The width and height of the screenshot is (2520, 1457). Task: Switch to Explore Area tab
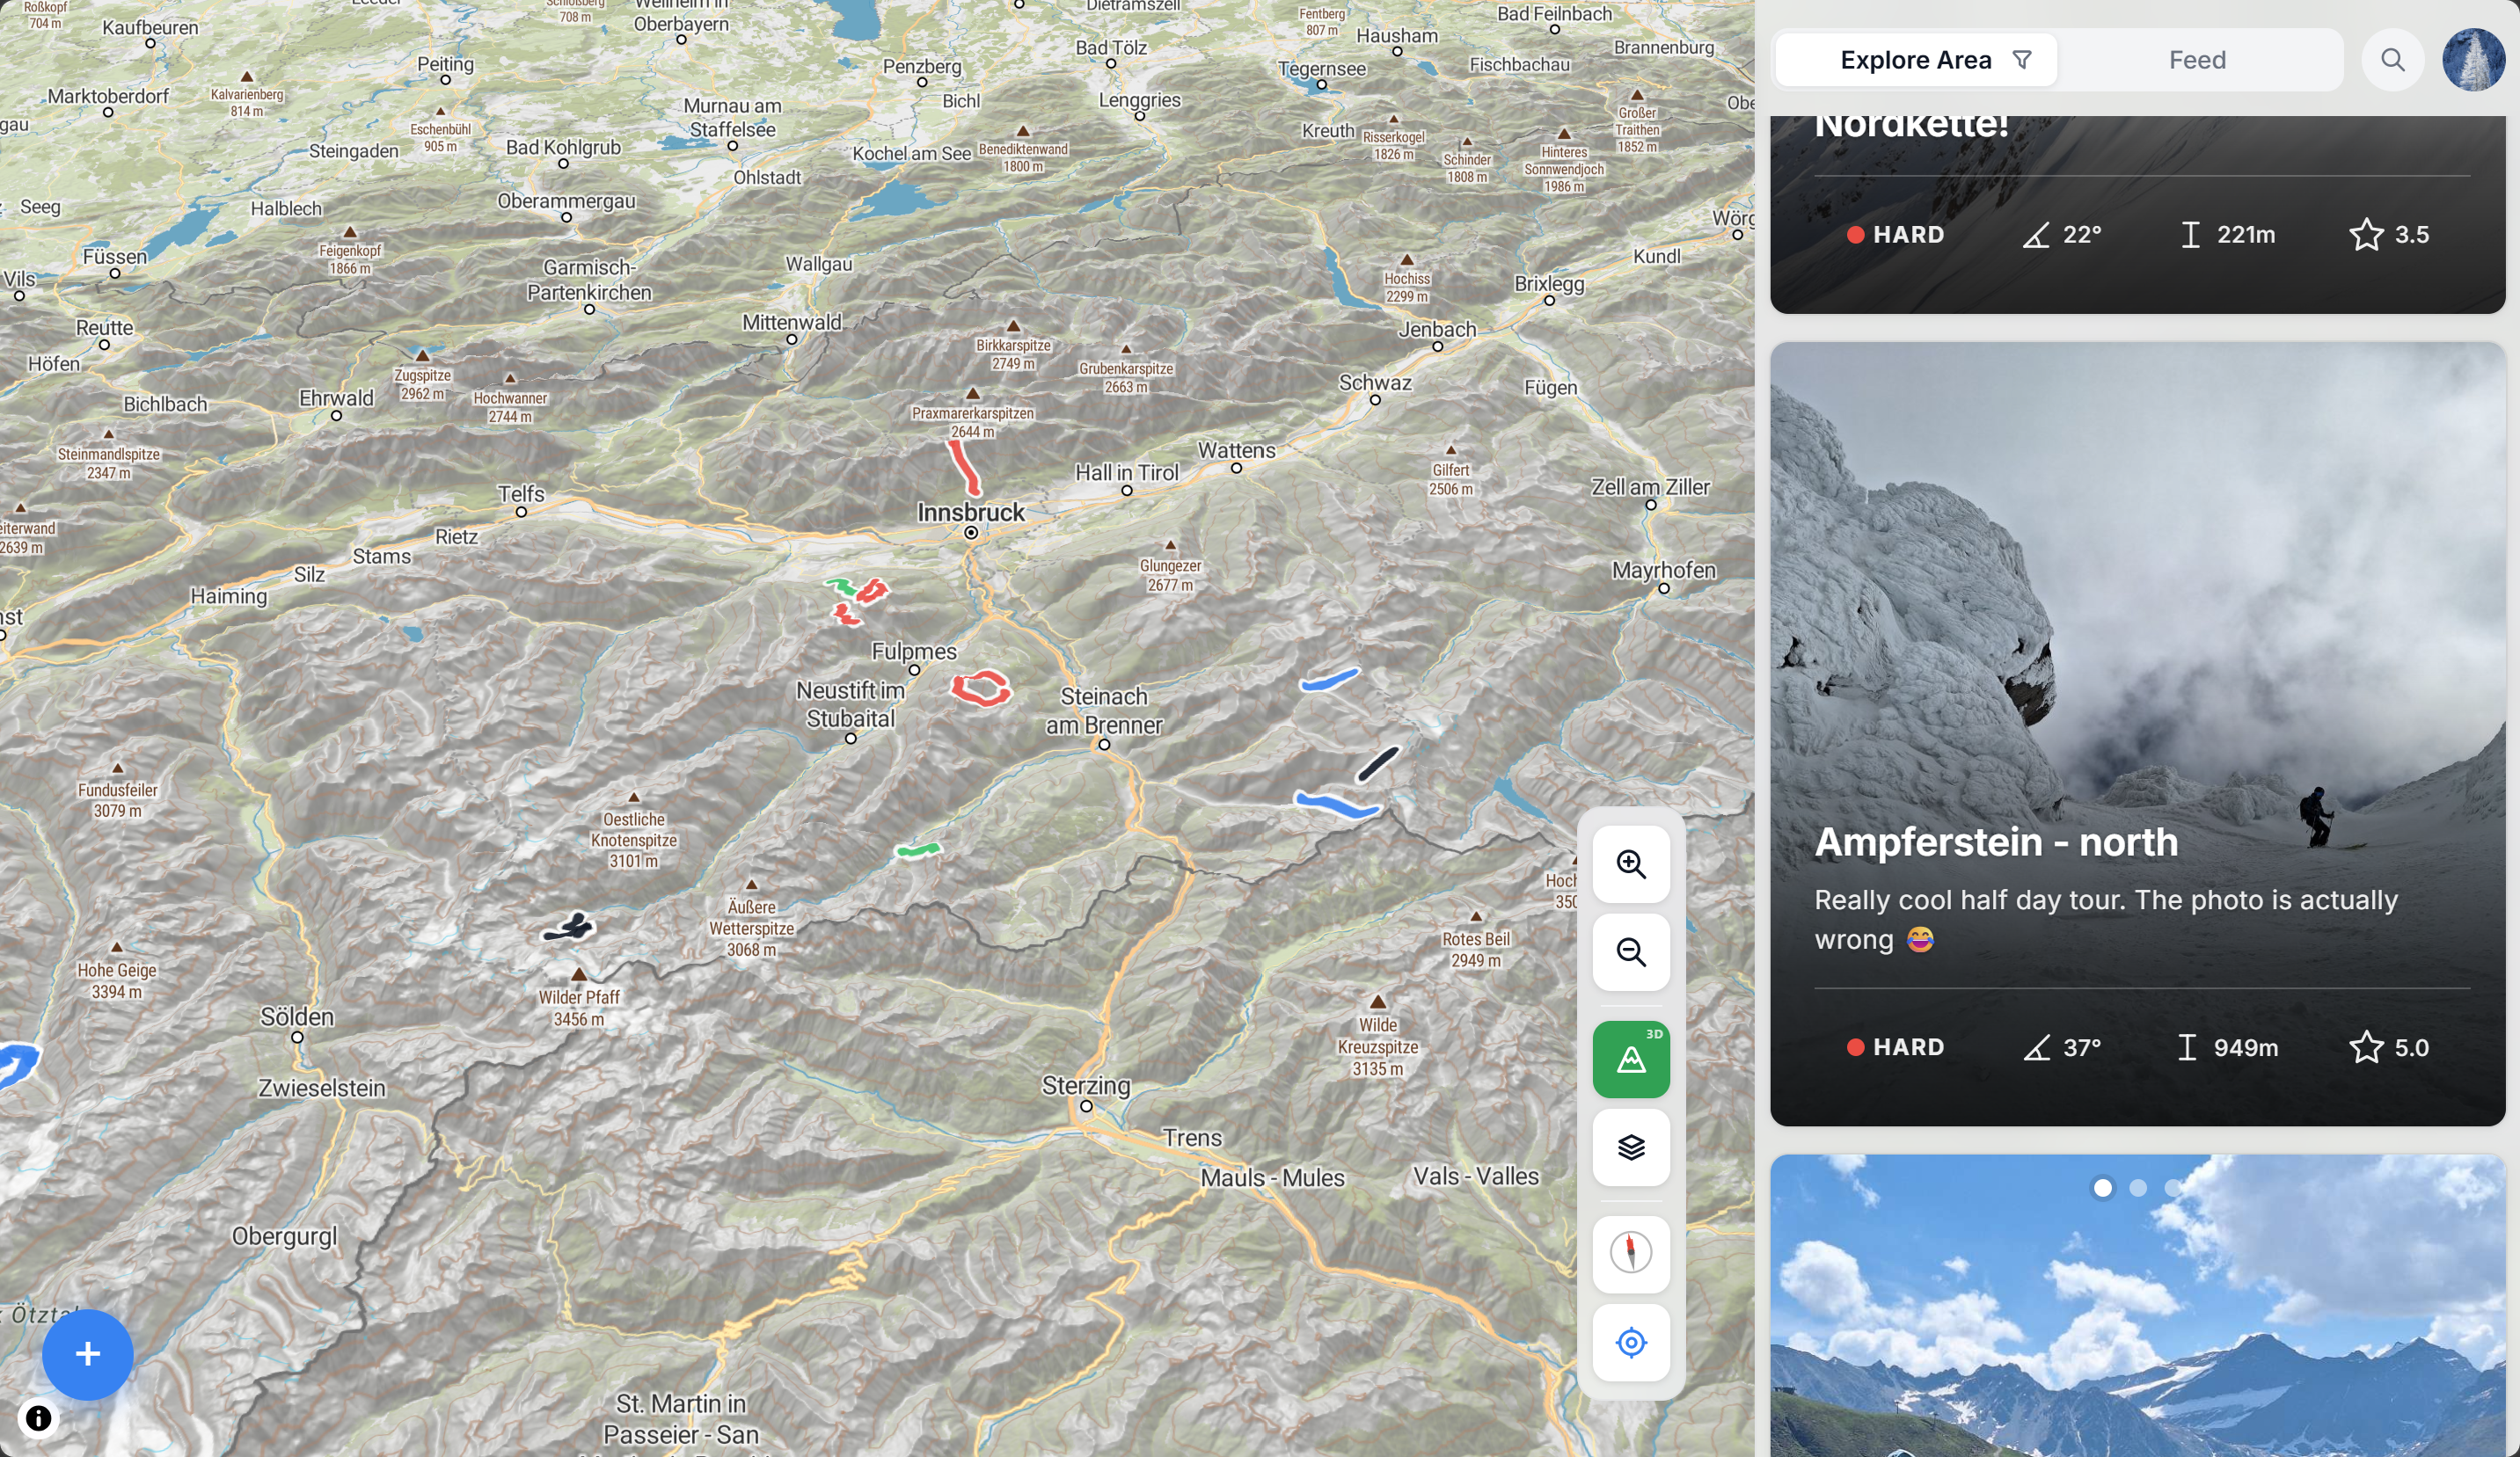1916,60
